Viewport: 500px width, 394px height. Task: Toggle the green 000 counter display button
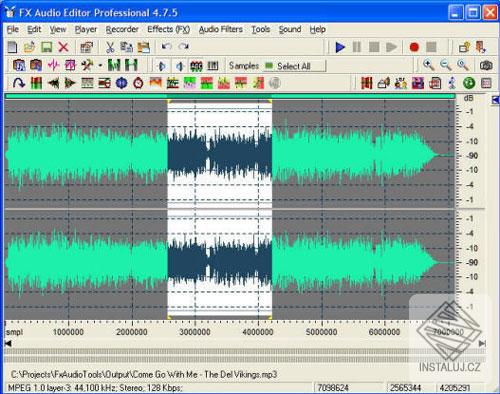point(196,66)
